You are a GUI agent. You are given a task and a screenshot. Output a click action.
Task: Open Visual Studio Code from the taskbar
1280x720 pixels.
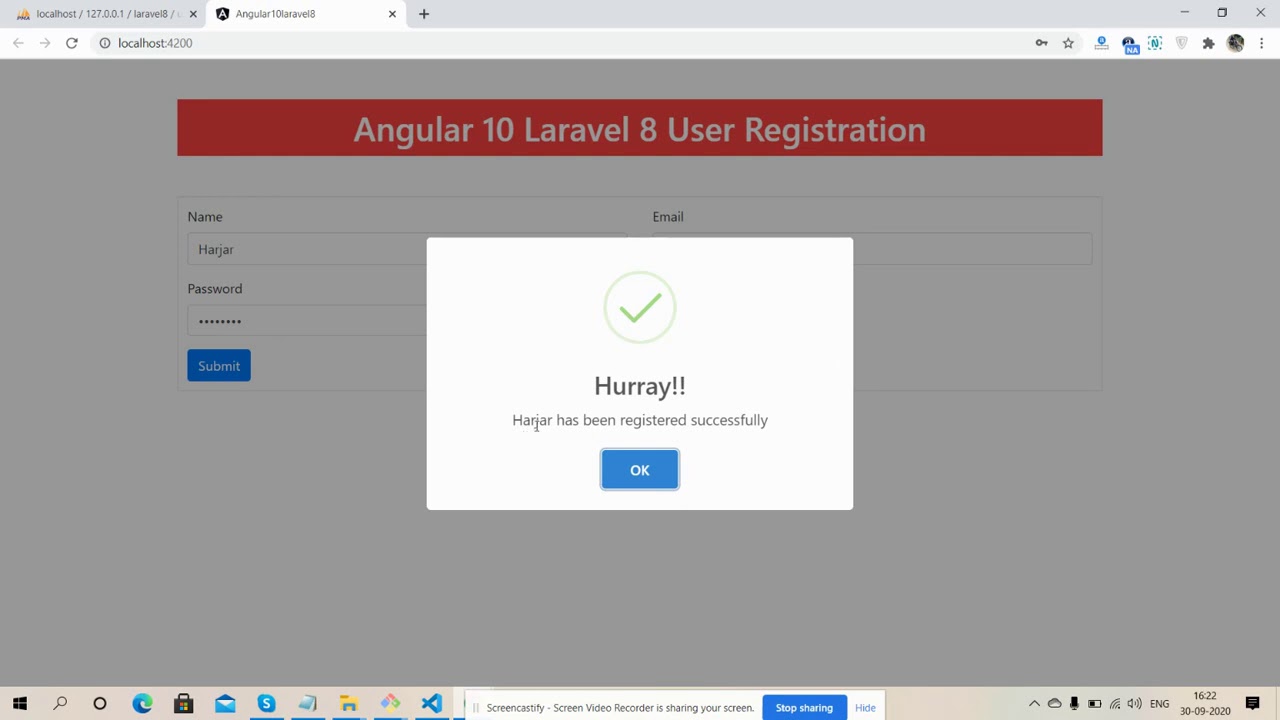(431, 704)
